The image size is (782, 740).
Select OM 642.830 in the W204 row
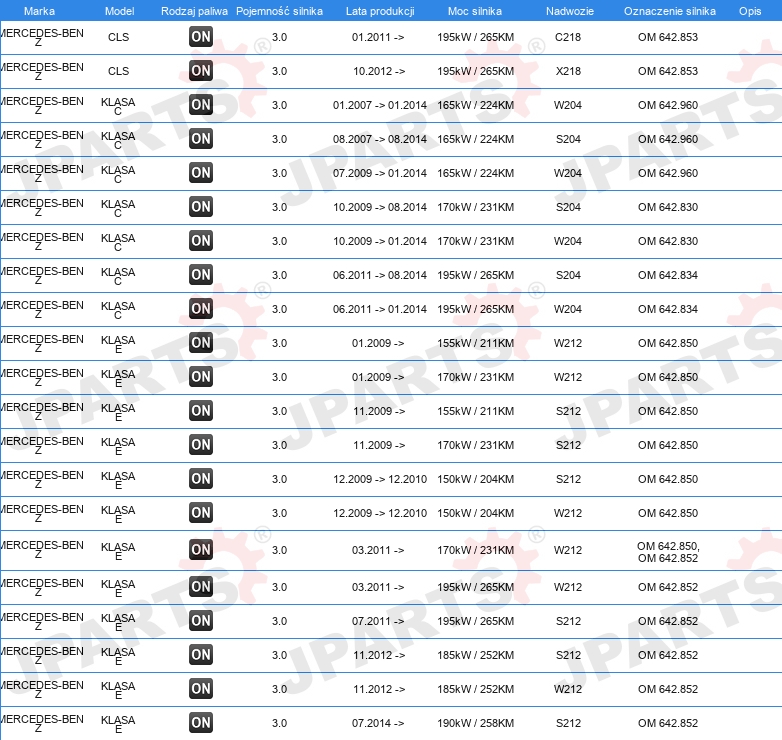pyautogui.click(x=668, y=241)
